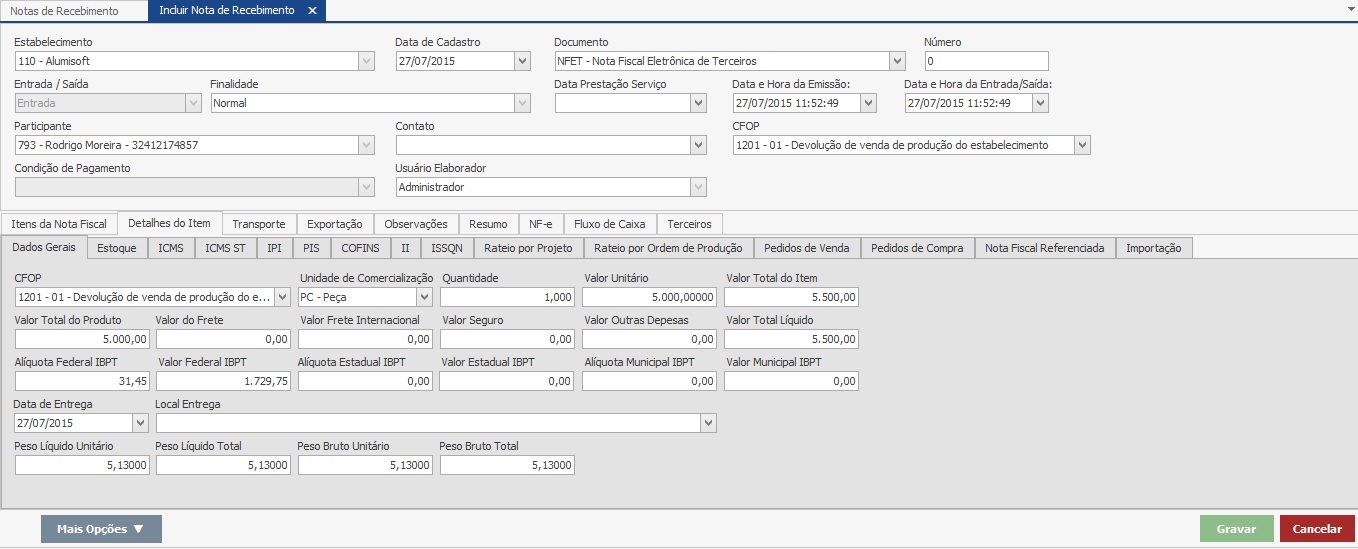This screenshot has height=549, width=1358.
Task: Click the Gravar button
Action: (1236, 529)
